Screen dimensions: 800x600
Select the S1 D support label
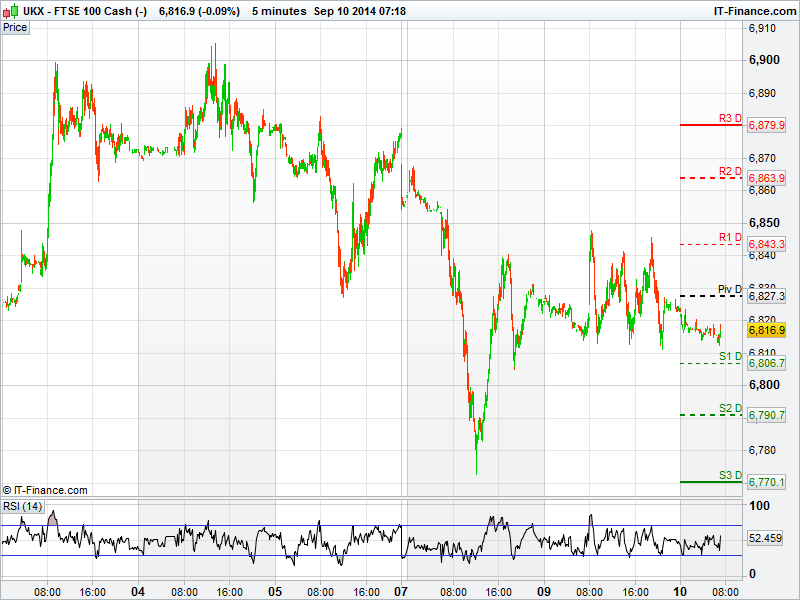[730, 356]
